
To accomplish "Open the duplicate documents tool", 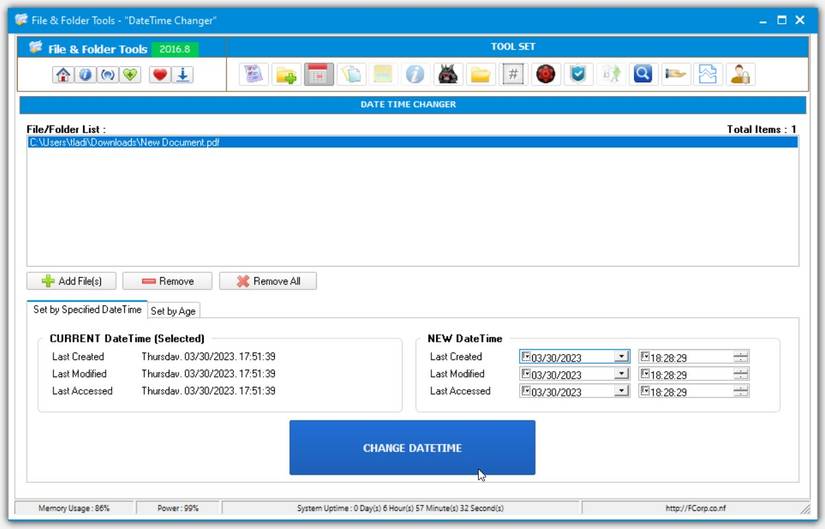I will (x=351, y=74).
